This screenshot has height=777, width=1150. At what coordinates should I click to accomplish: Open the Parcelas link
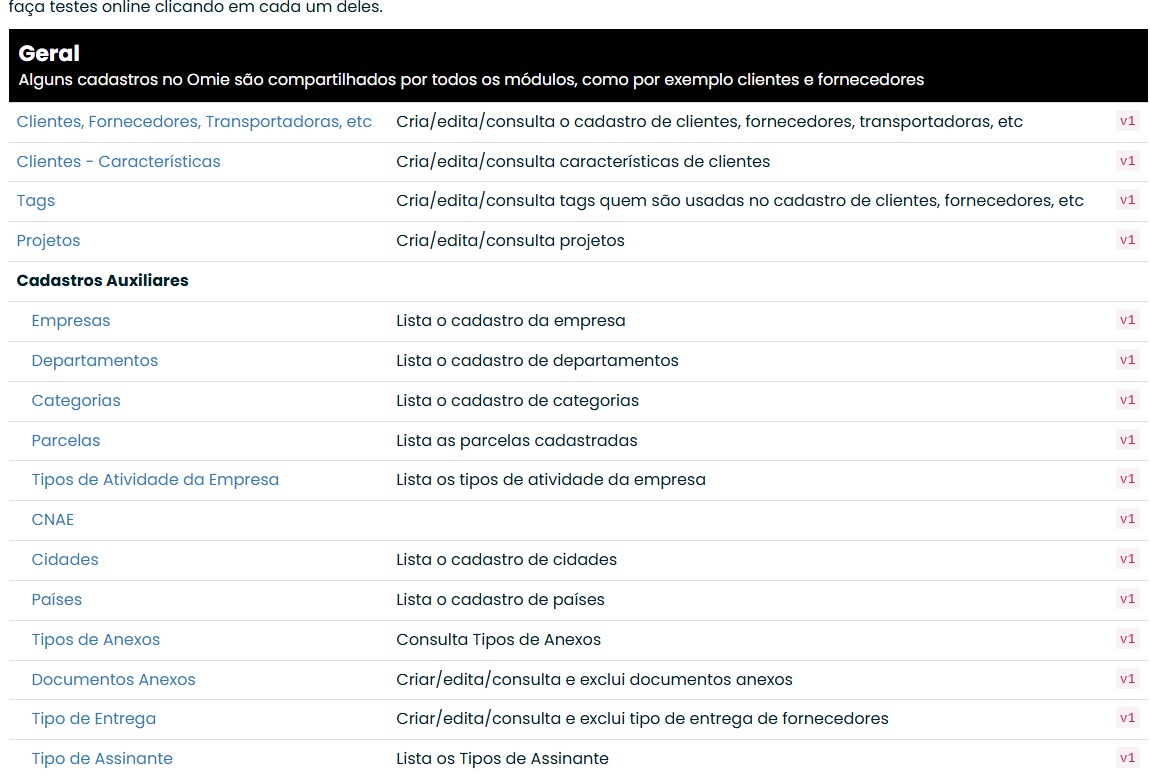[x=66, y=441]
